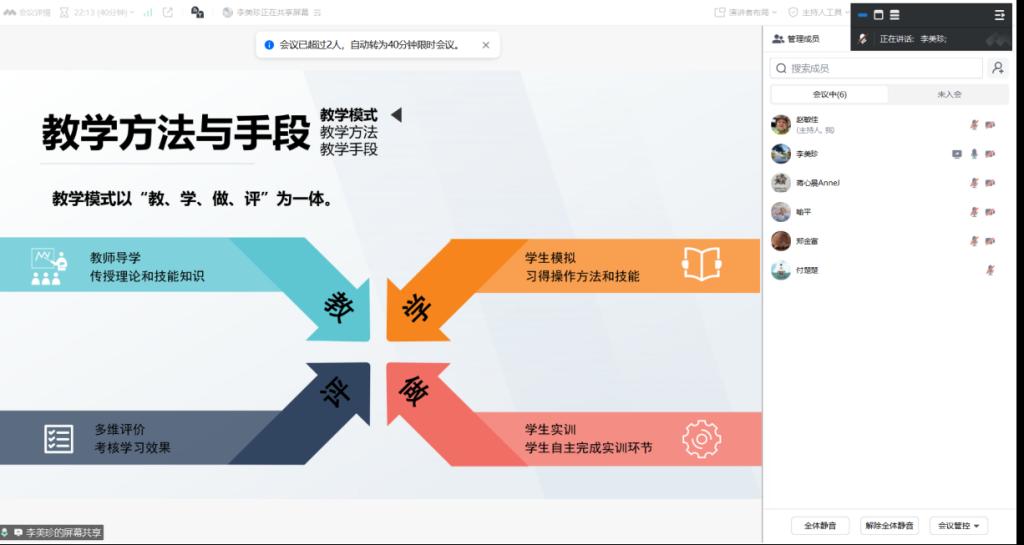Screen dimensions: 1024x545
Task: Click the collapse sidebar icon in floating panel
Action: pos(999,15)
